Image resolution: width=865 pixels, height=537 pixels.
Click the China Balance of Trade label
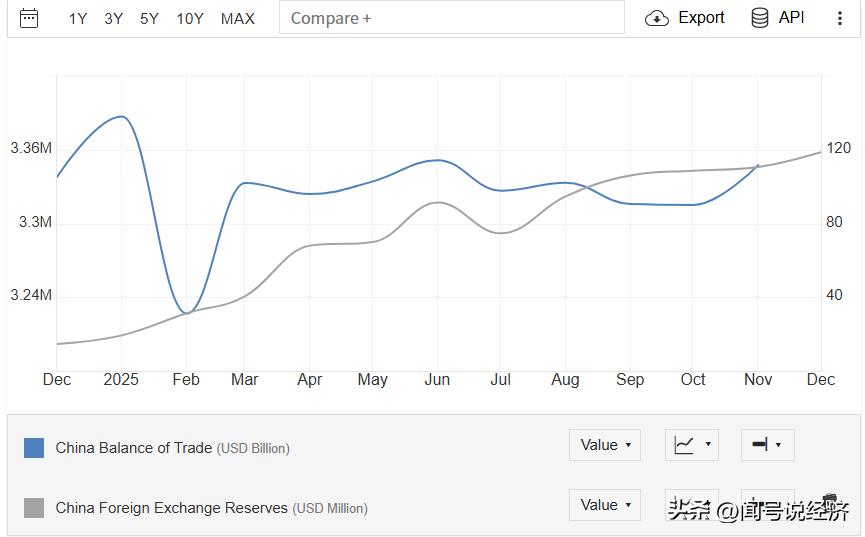tap(133, 448)
